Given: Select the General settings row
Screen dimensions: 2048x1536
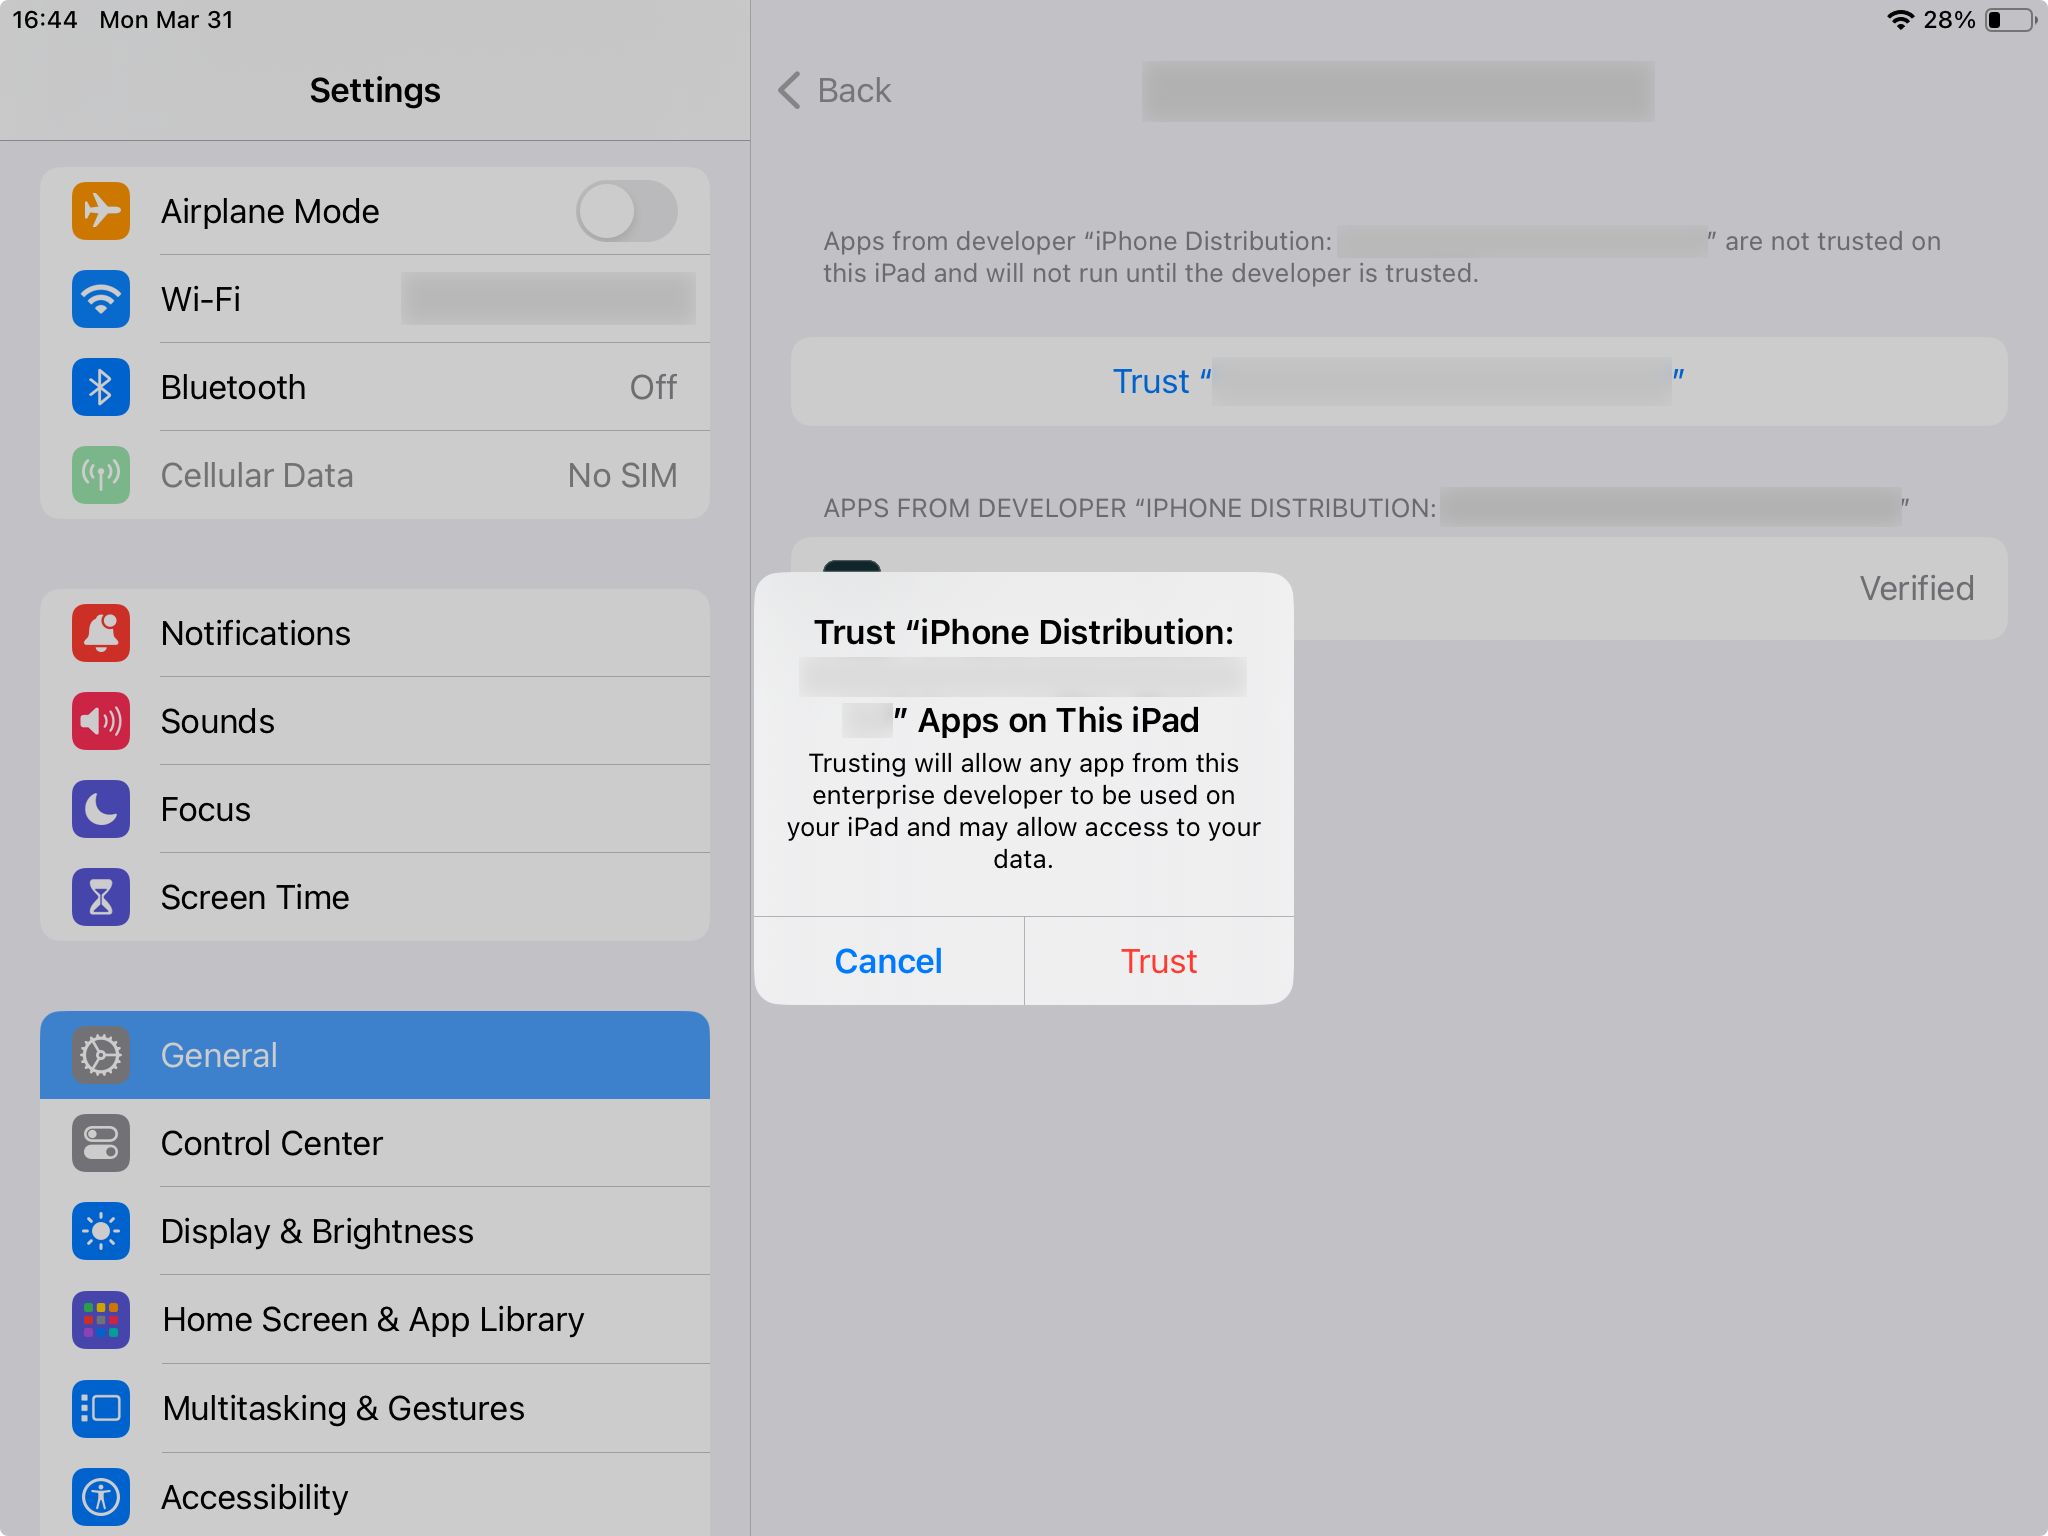Looking at the screenshot, I should click(375, 1055).
